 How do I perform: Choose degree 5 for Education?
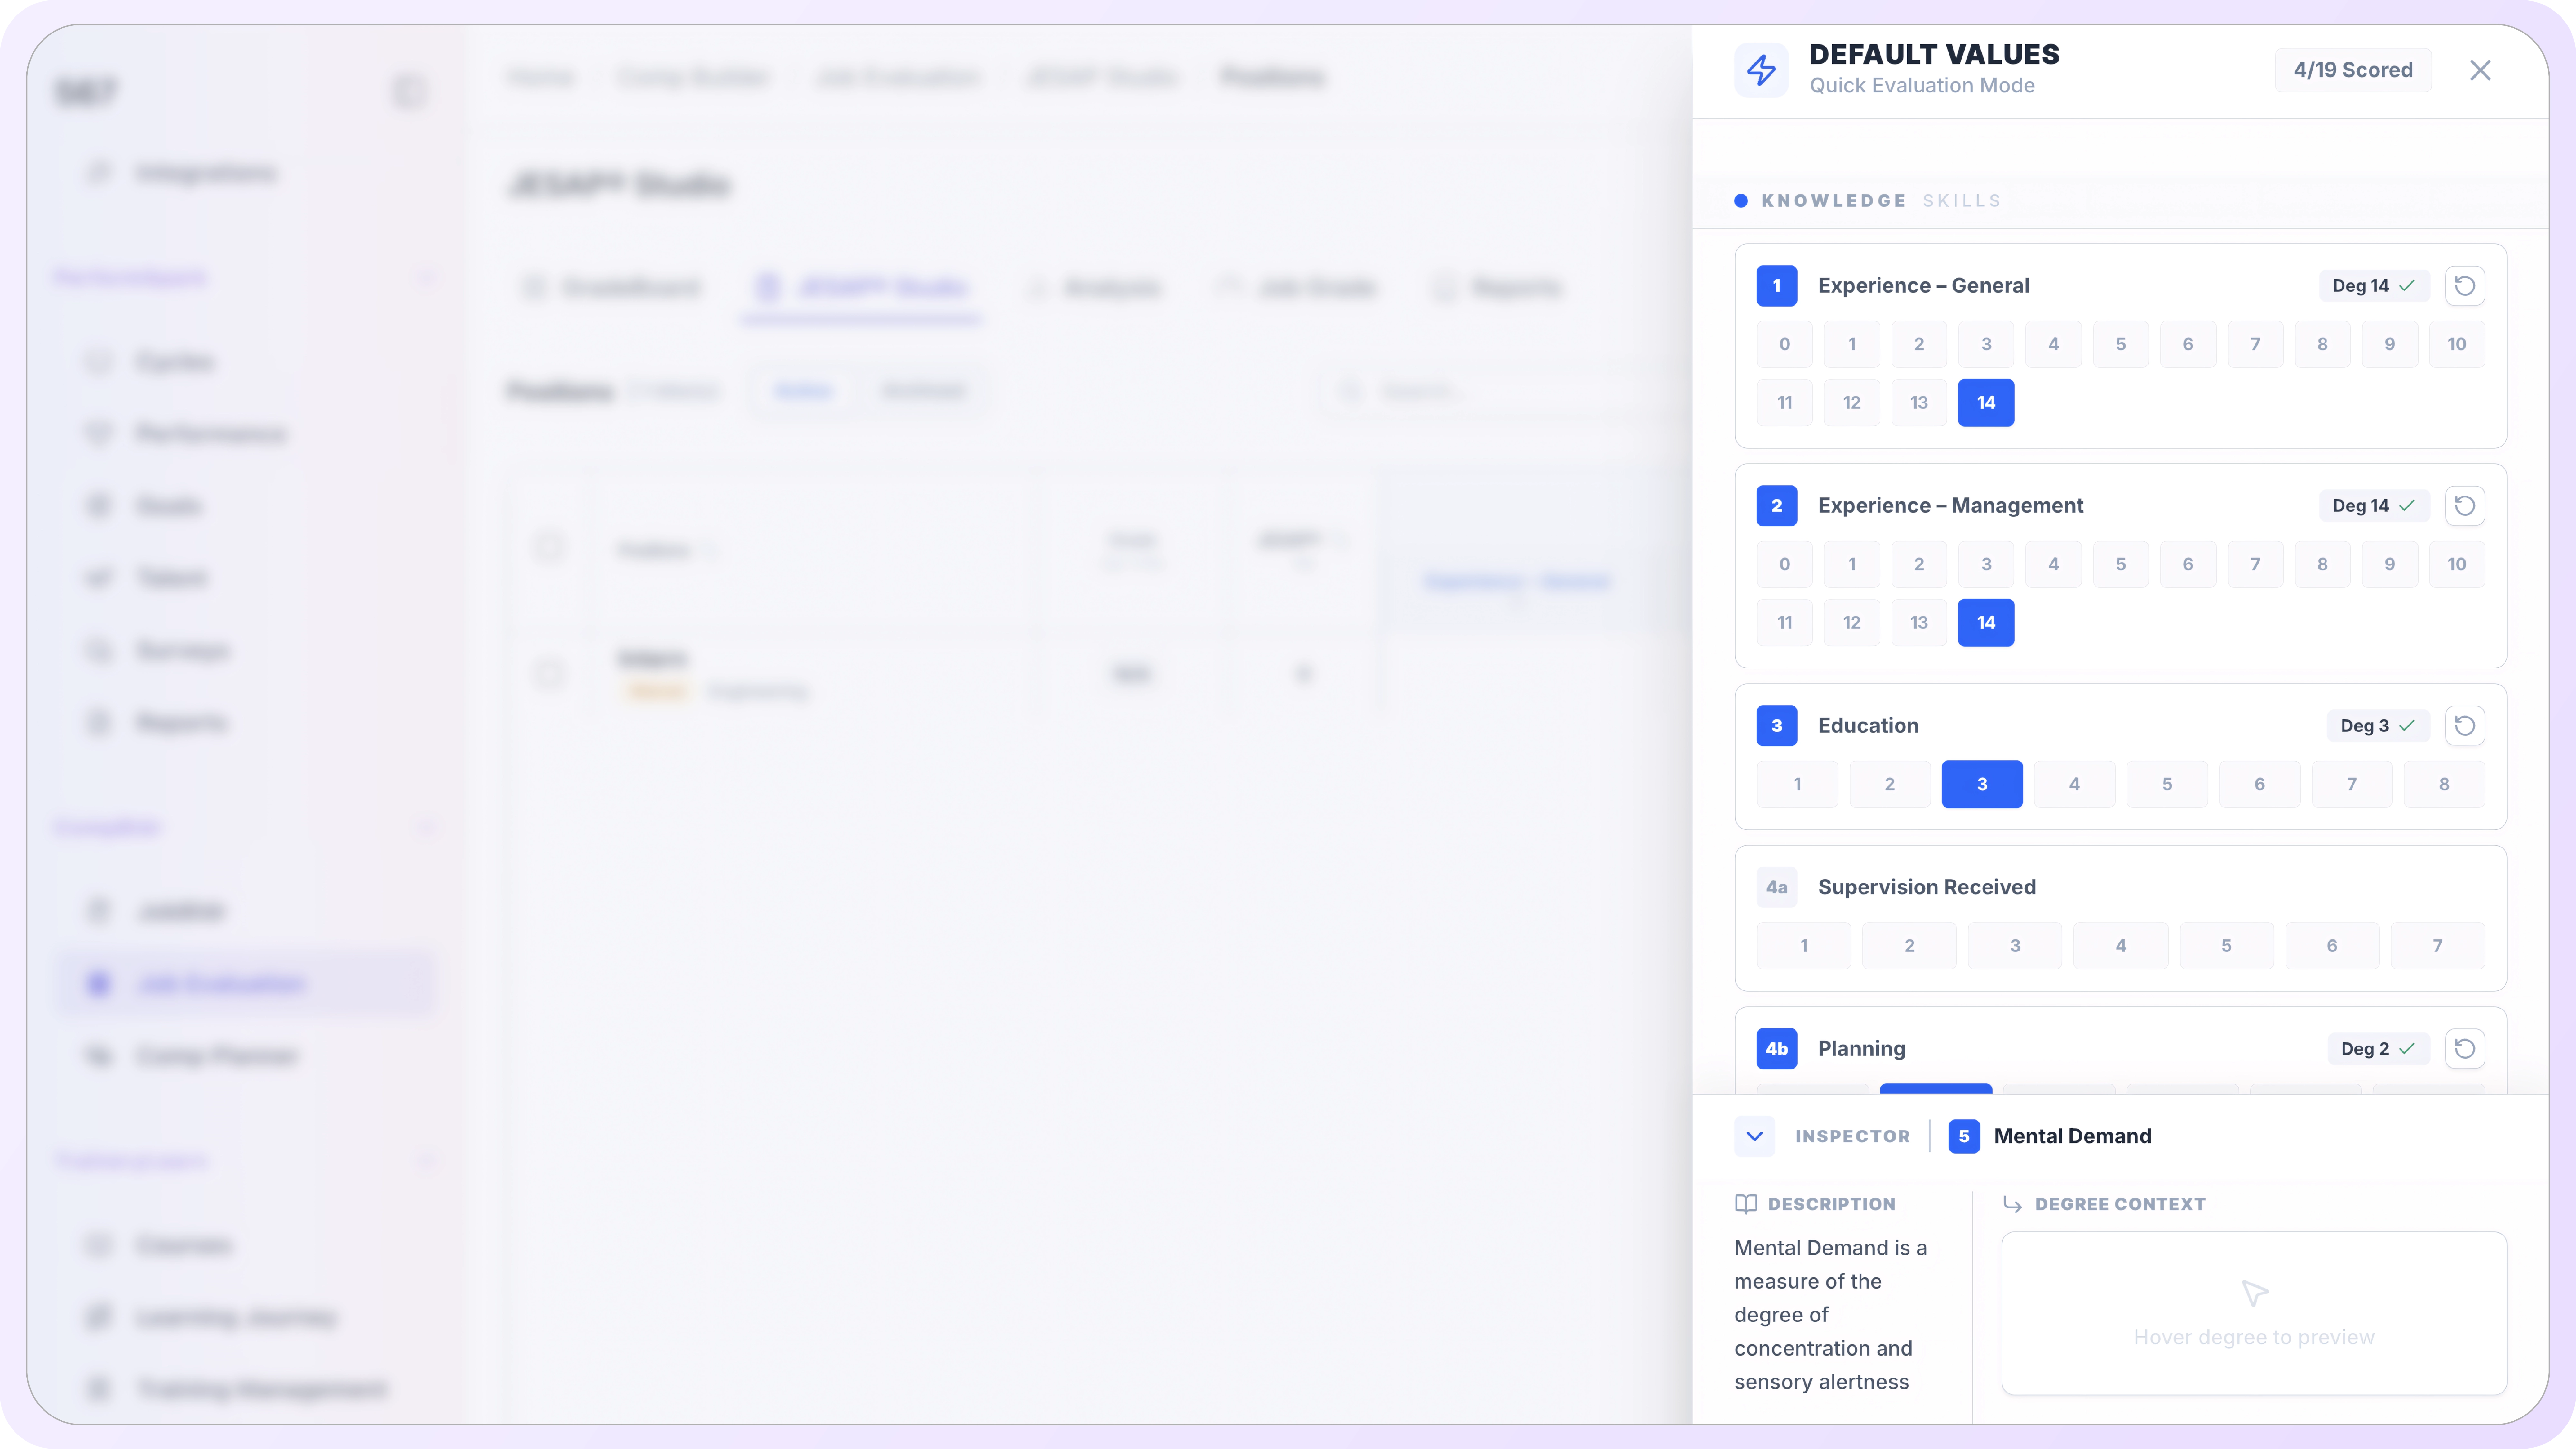tap(2167, 784)
